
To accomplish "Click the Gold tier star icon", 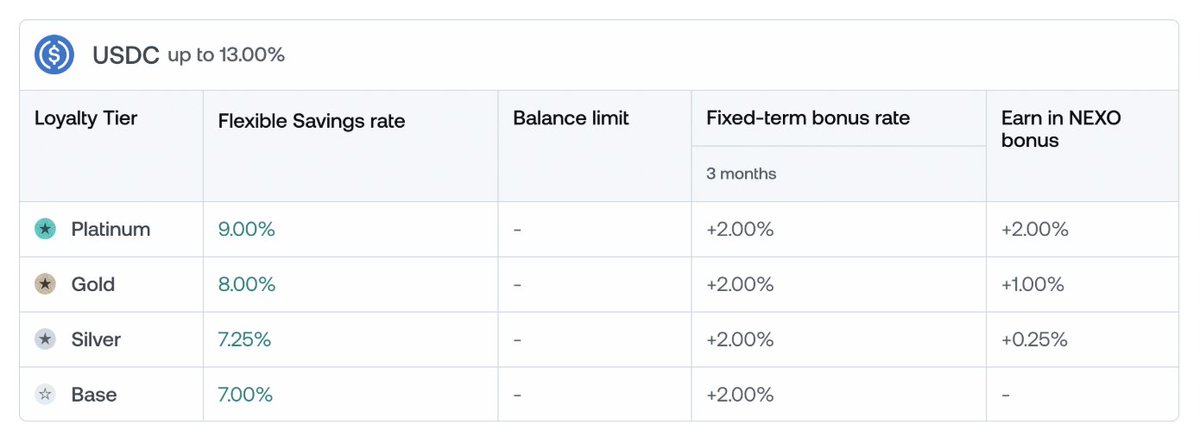I will pyautogui.click(x=45, y=285).
